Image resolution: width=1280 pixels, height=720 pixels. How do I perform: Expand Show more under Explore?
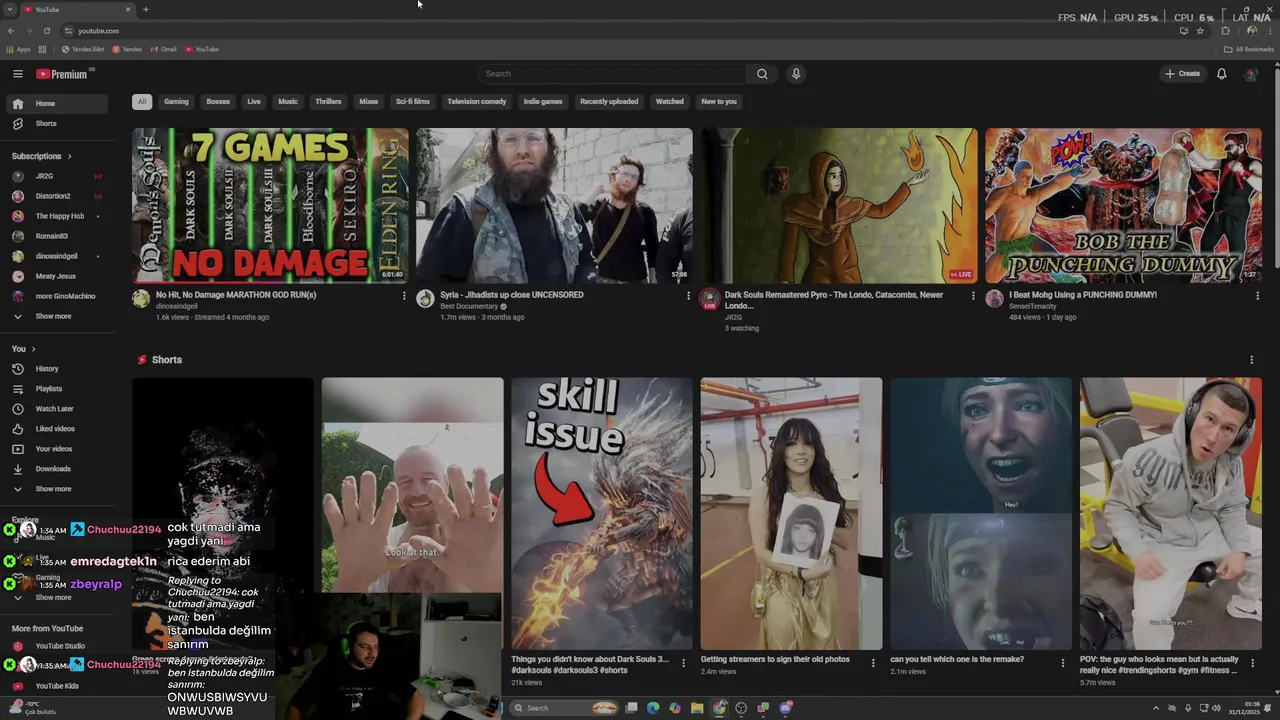[57, 598]
